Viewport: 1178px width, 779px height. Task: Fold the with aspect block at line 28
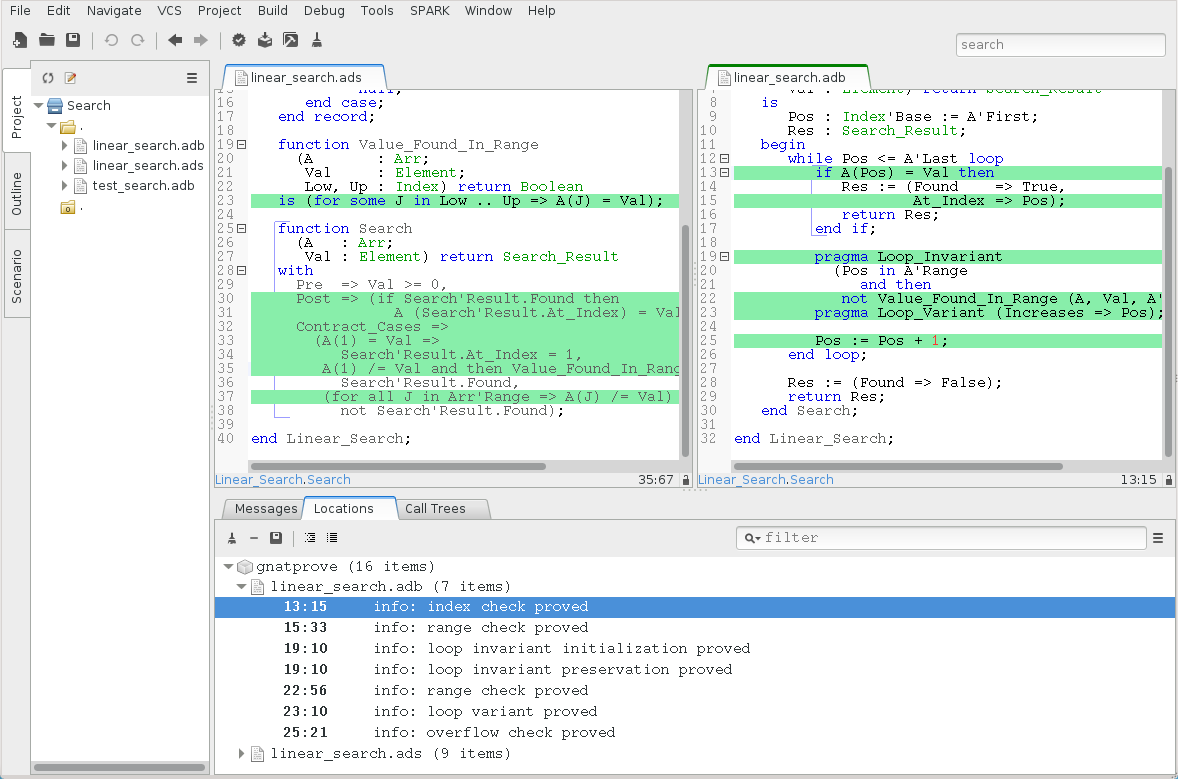click(x=242, y=270)
